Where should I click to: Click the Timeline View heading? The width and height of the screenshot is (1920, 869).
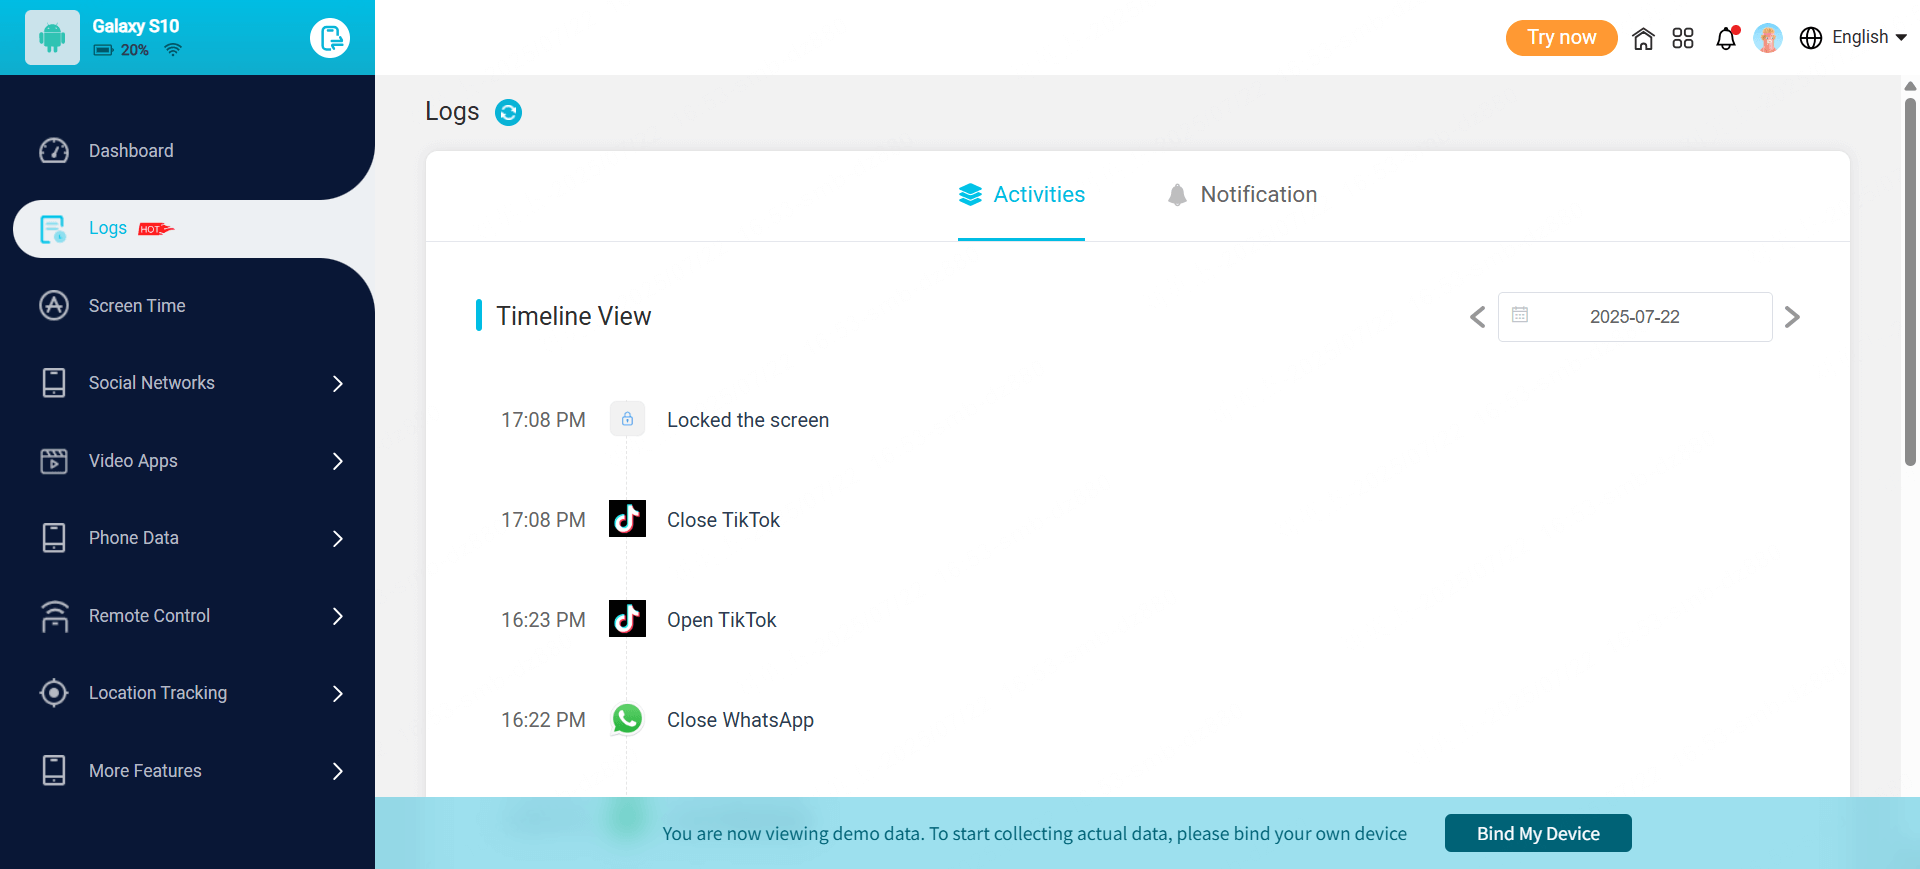574,316
